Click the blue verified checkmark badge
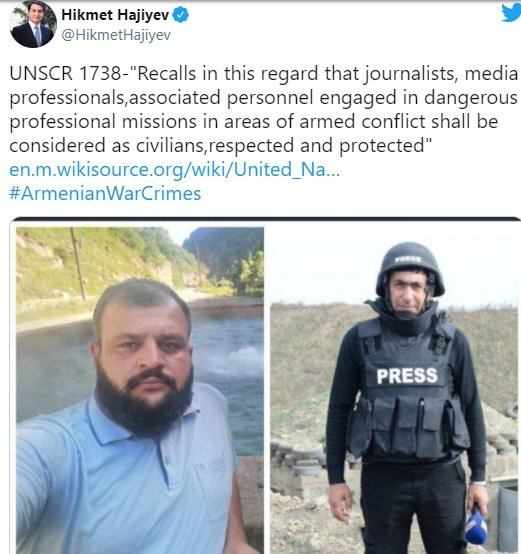 click(180, 15)
